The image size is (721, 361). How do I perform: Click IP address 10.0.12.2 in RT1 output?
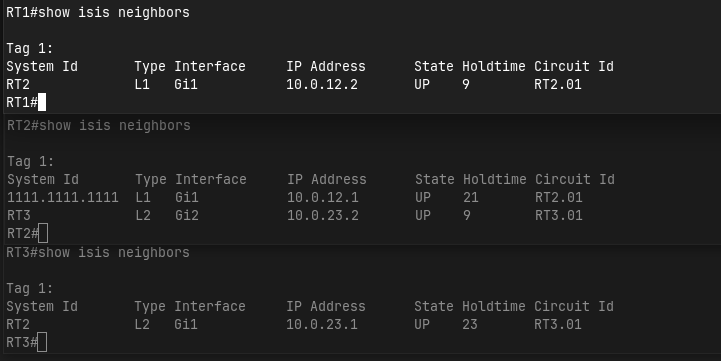pos(322,85)
